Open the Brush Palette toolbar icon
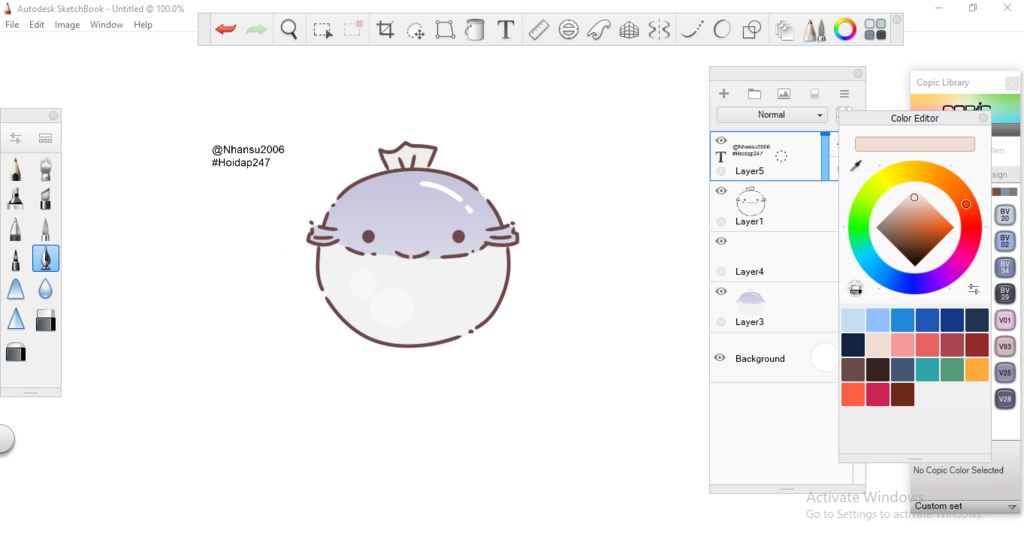This screenshot has height=539, width=1024. 814,30
